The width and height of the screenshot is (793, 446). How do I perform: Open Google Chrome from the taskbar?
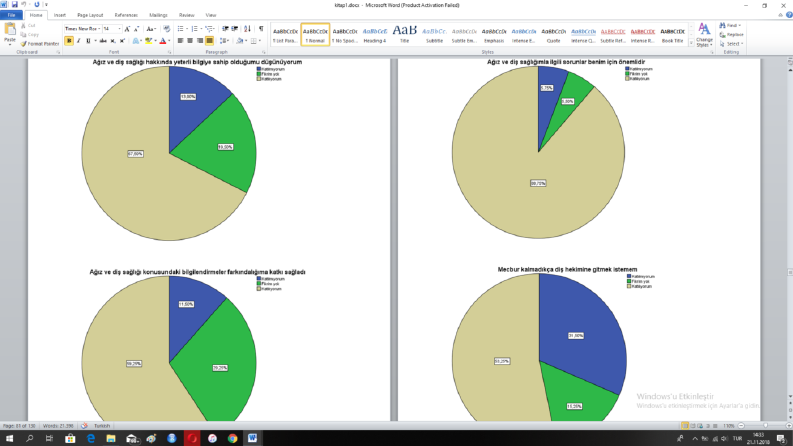(x=232, y=438)
